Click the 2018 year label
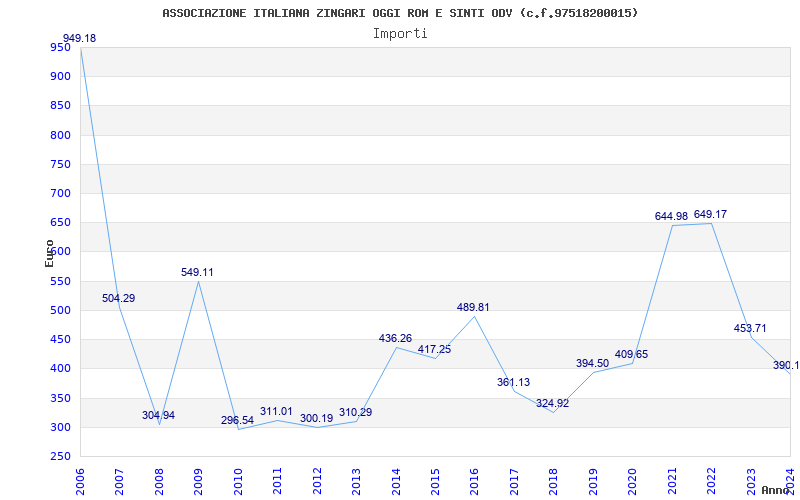The width and height of the screenshot is (800, 500). tap(554, 482)
